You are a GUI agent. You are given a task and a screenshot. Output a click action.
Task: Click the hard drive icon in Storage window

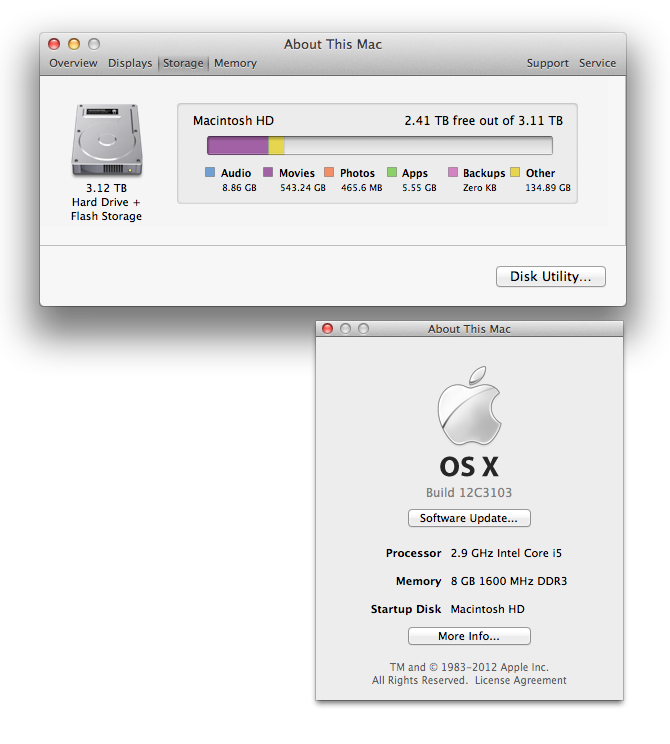[107, 140]
